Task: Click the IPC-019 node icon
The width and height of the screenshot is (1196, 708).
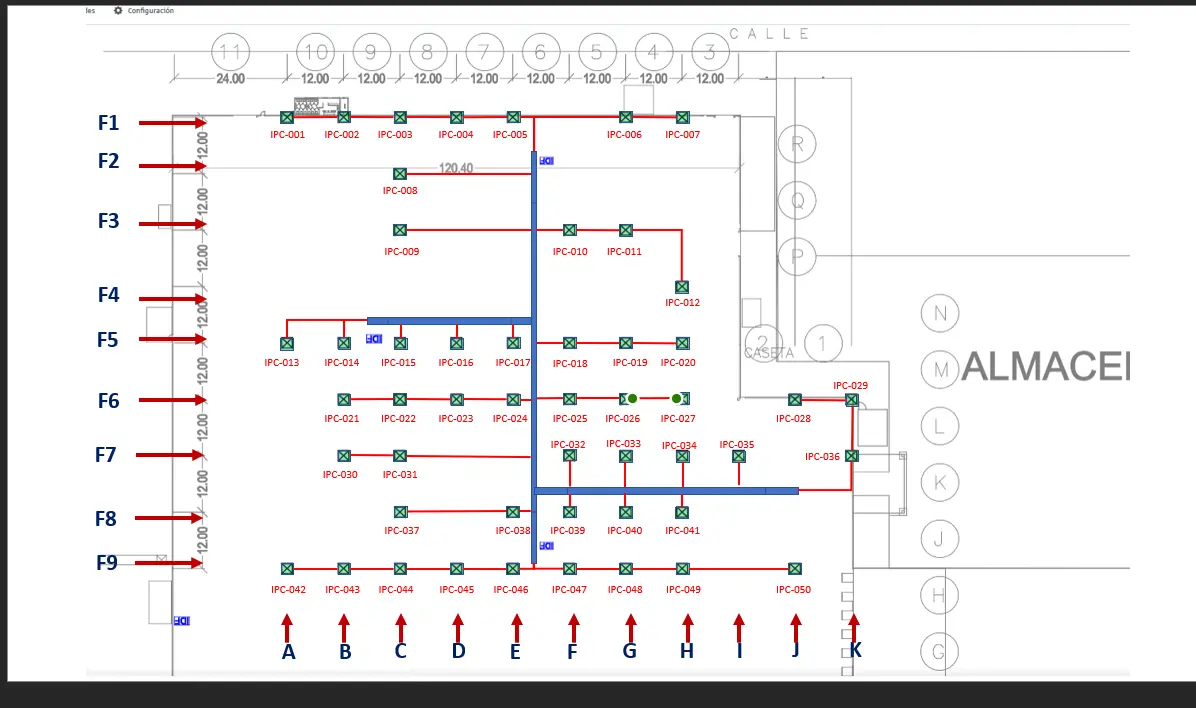Action: (x=625, y=343)
